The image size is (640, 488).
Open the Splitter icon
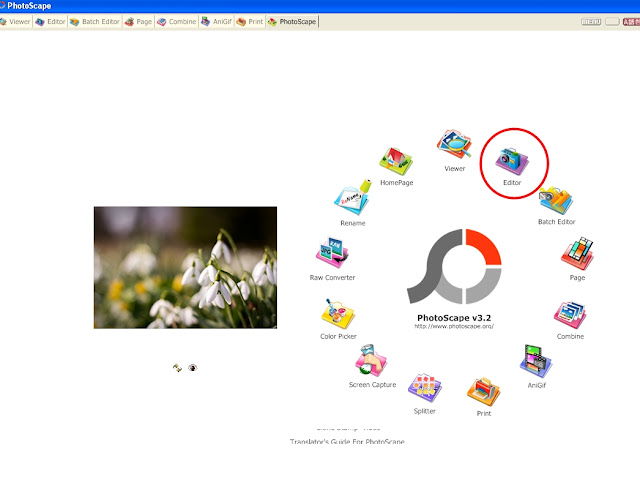pyautogui.click(x=424, y=387)
